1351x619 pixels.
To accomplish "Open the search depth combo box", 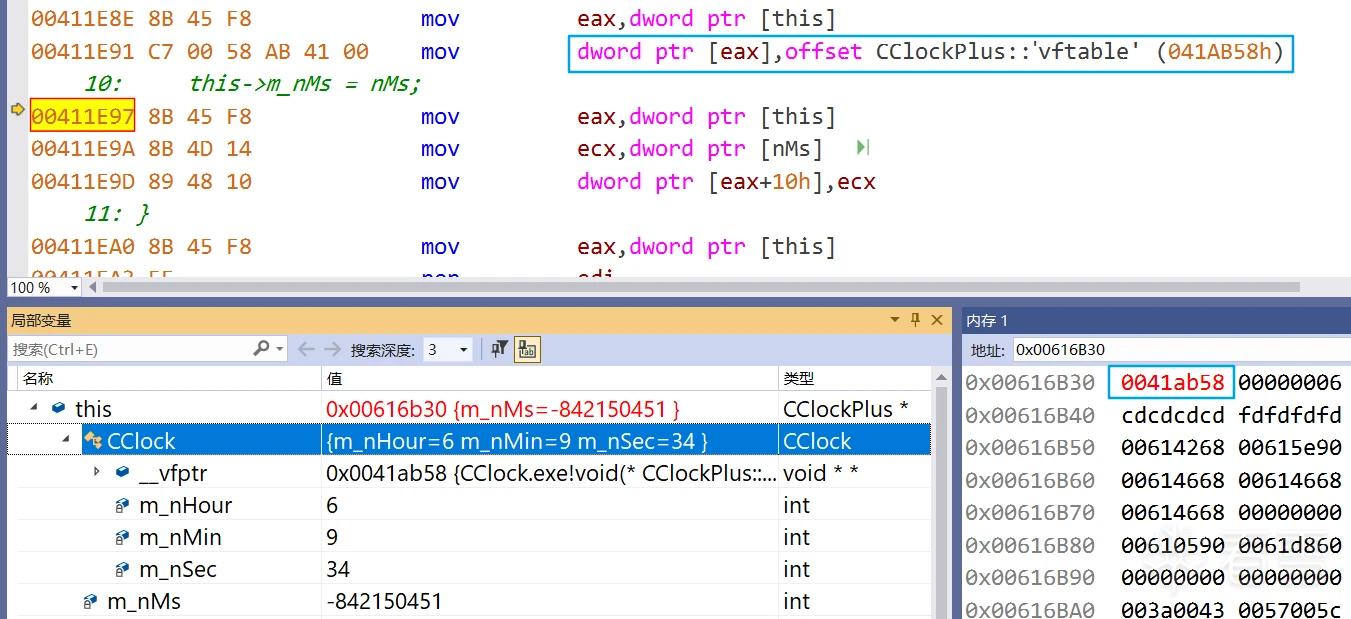I will click(x=447, y=350).
